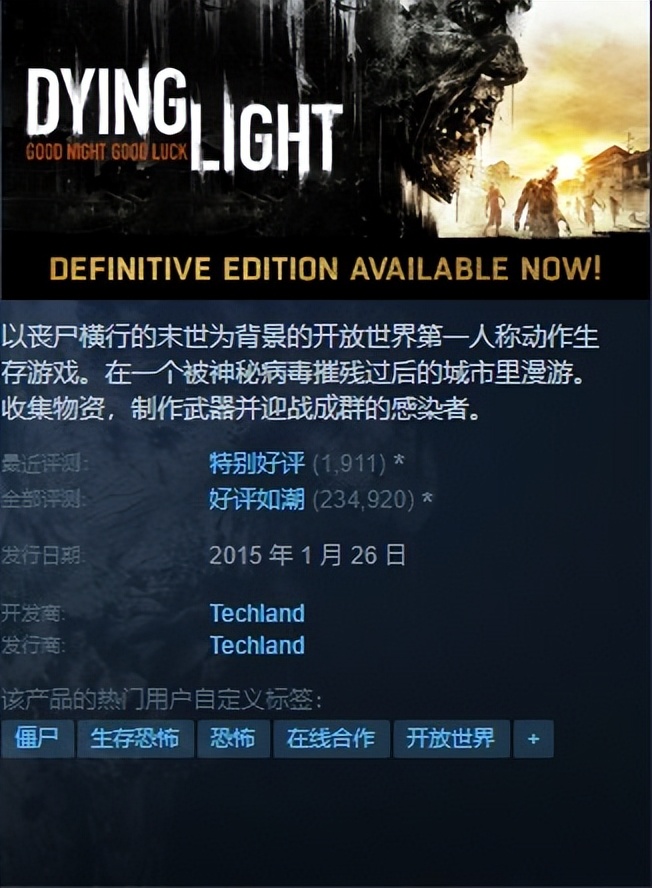Select the 在线合作 tag
This screenshot has height=888, width=652.
point(331,738)
